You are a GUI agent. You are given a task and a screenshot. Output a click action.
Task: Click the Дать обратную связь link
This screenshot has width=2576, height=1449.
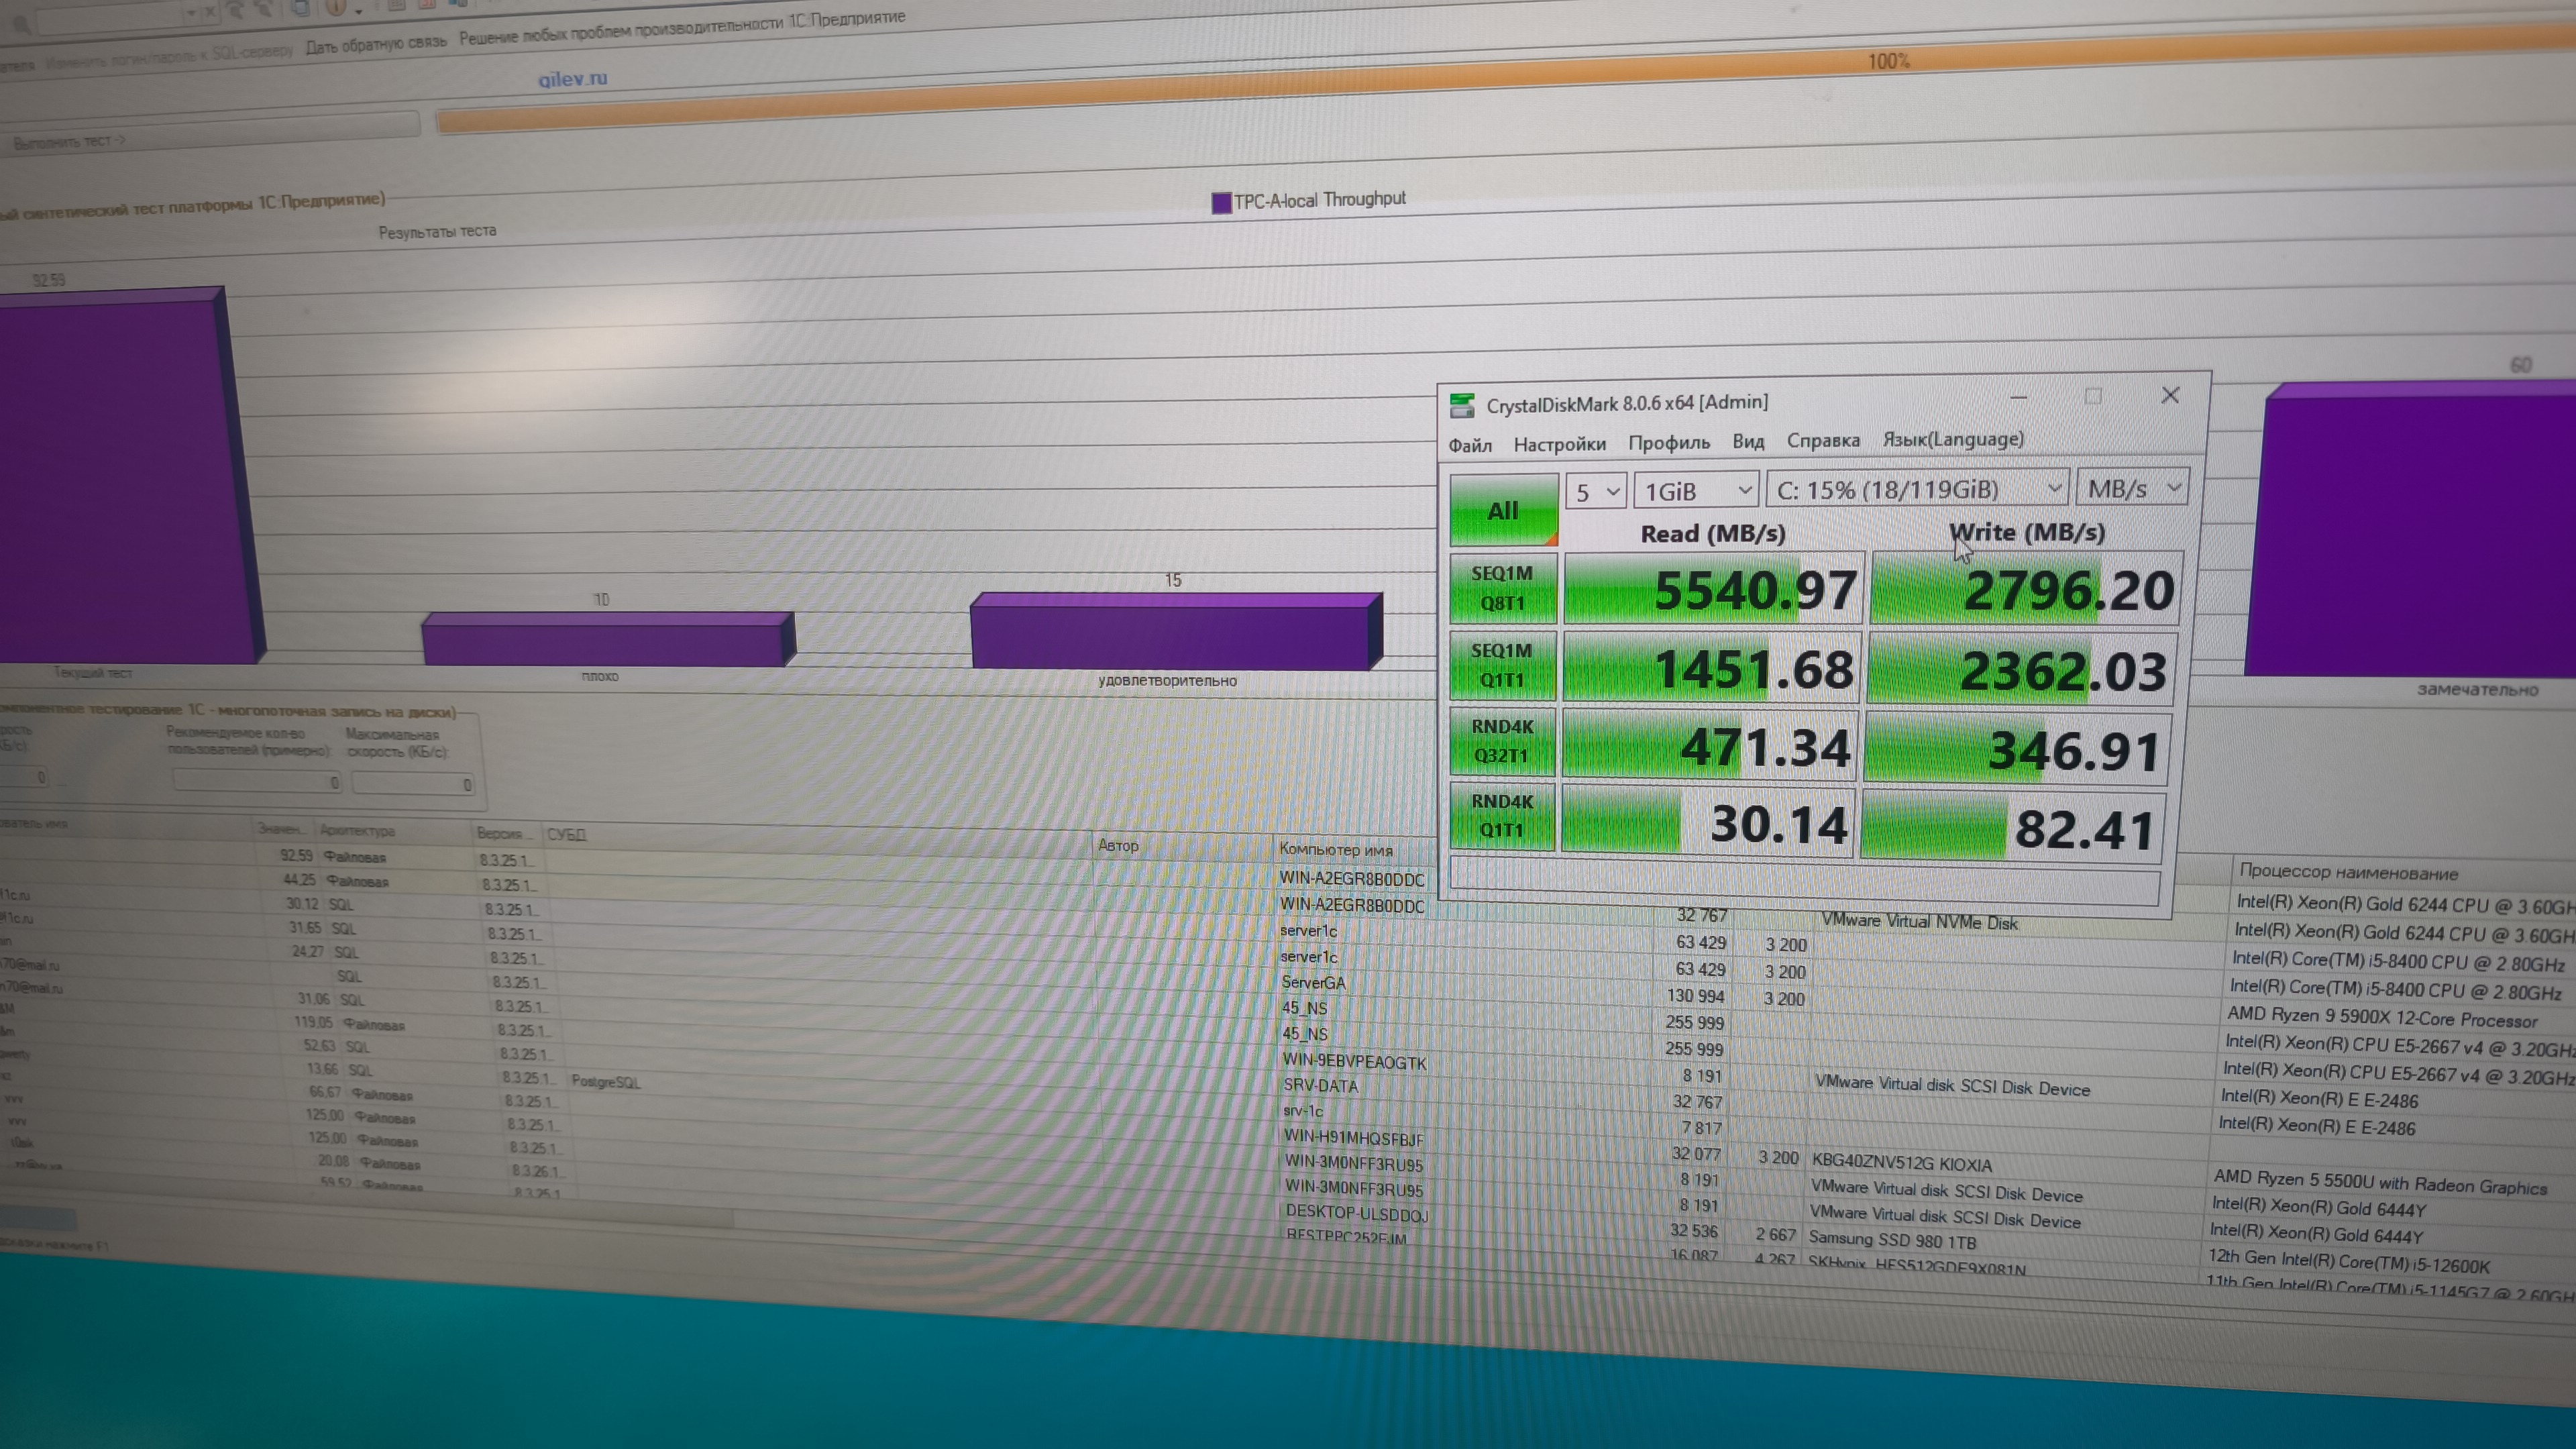(x=376, y=45)
